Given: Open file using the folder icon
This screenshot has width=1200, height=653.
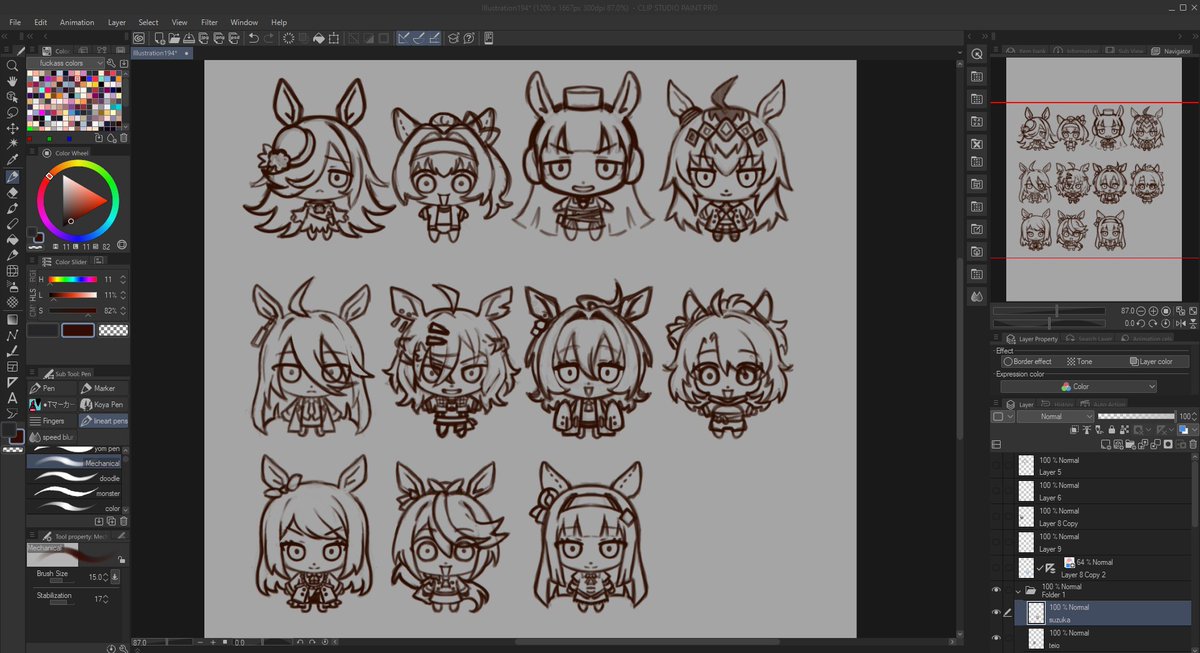Looking at the screenshot, I should click(174, 38).
